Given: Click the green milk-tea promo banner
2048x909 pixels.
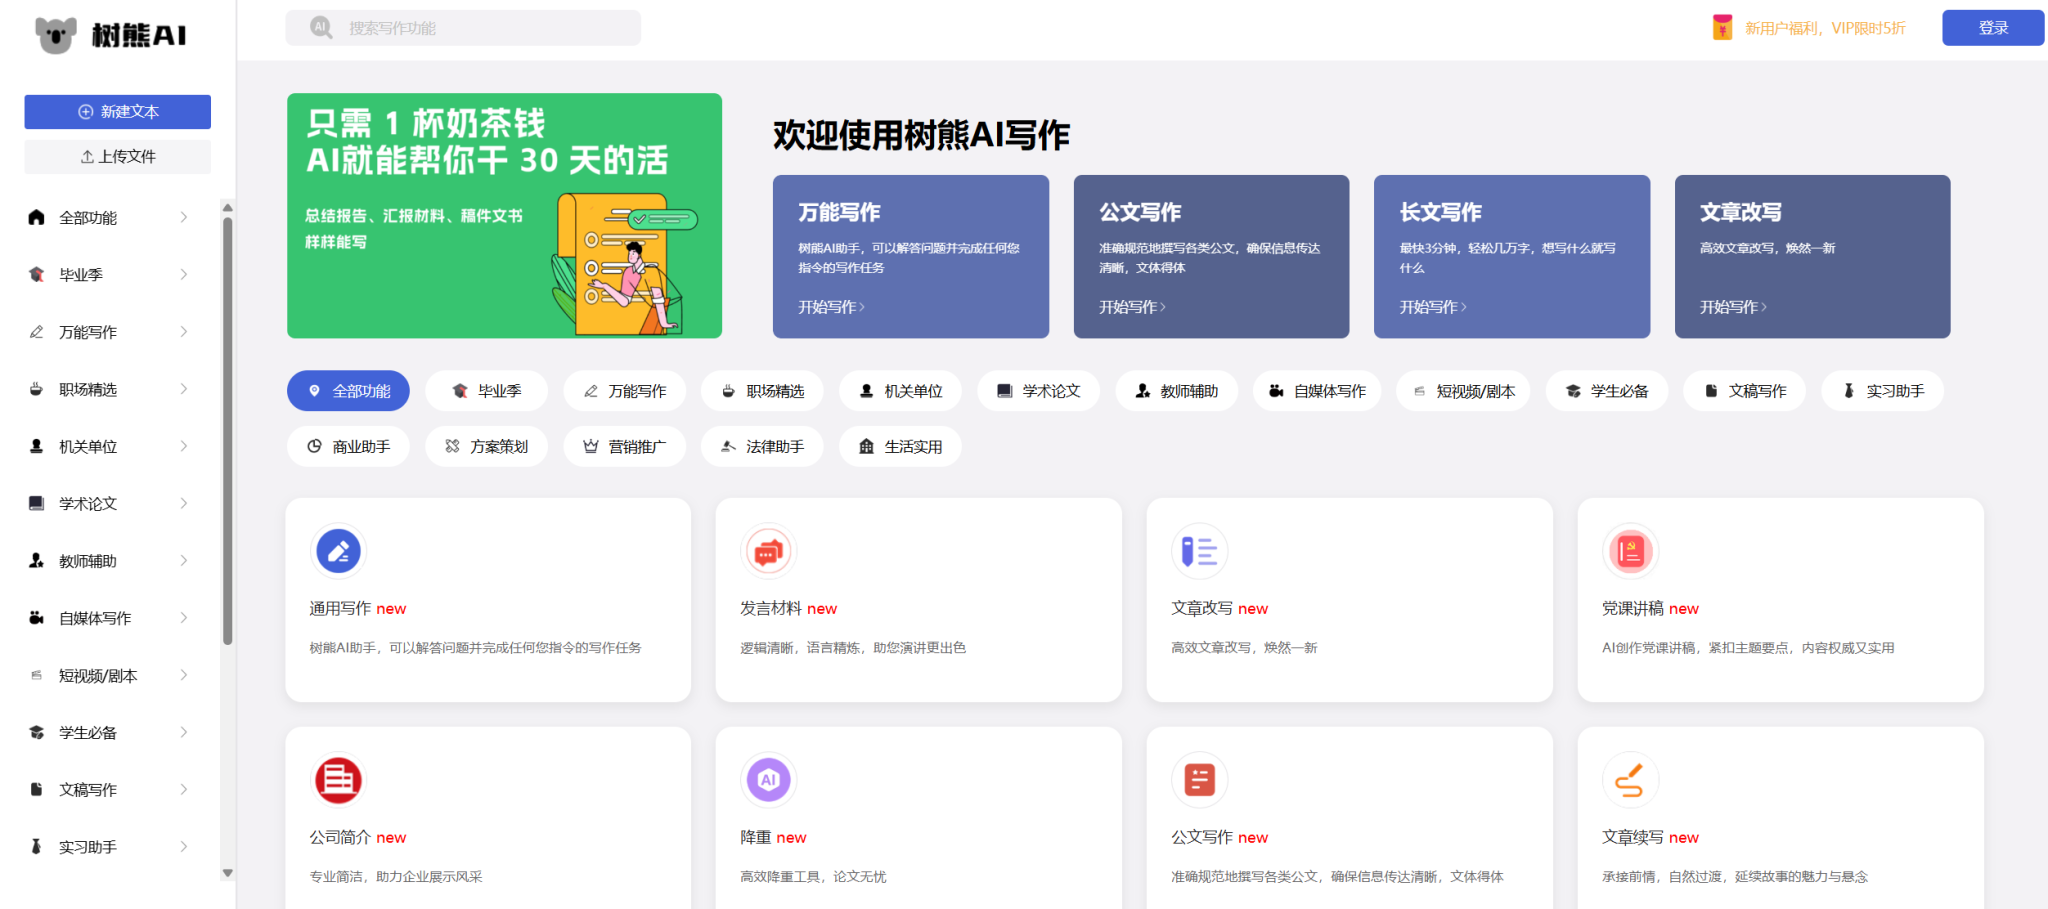Looking at the screenshot, I should coord(504,216).
